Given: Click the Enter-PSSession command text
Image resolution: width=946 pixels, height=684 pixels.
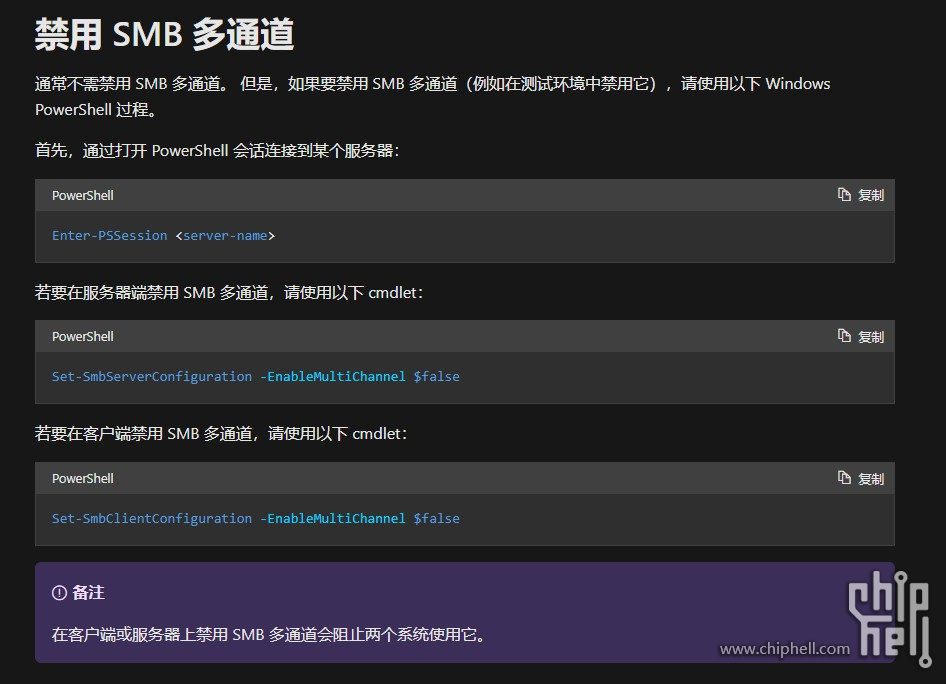Looking at the screenshot, I should click(x=109, y=236).
